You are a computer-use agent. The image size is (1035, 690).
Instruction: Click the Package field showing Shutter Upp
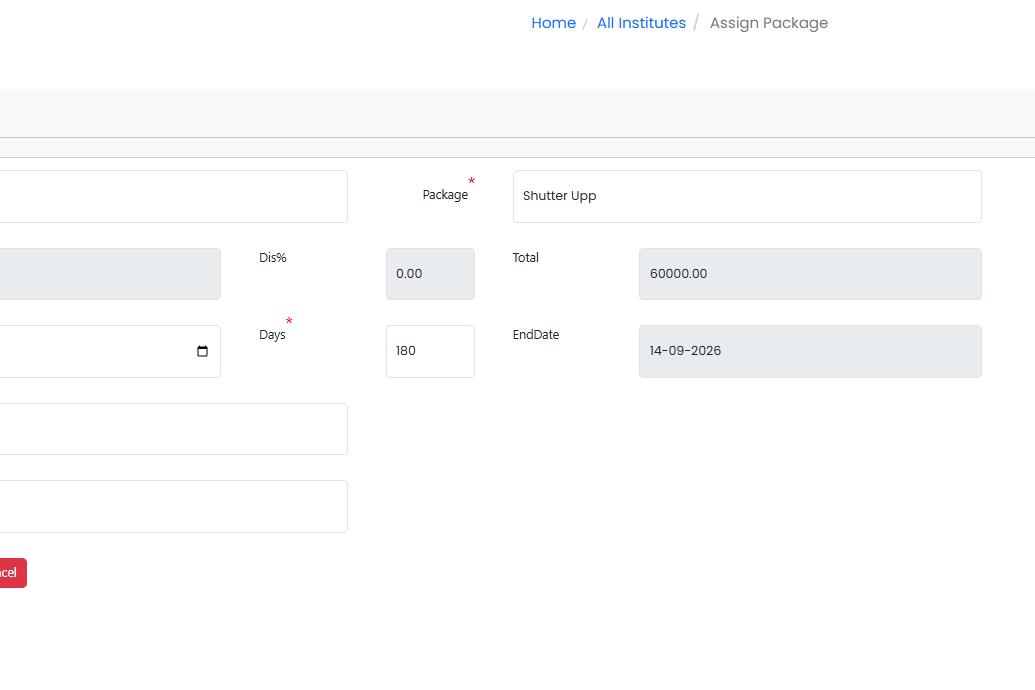(x=746, y=196)
